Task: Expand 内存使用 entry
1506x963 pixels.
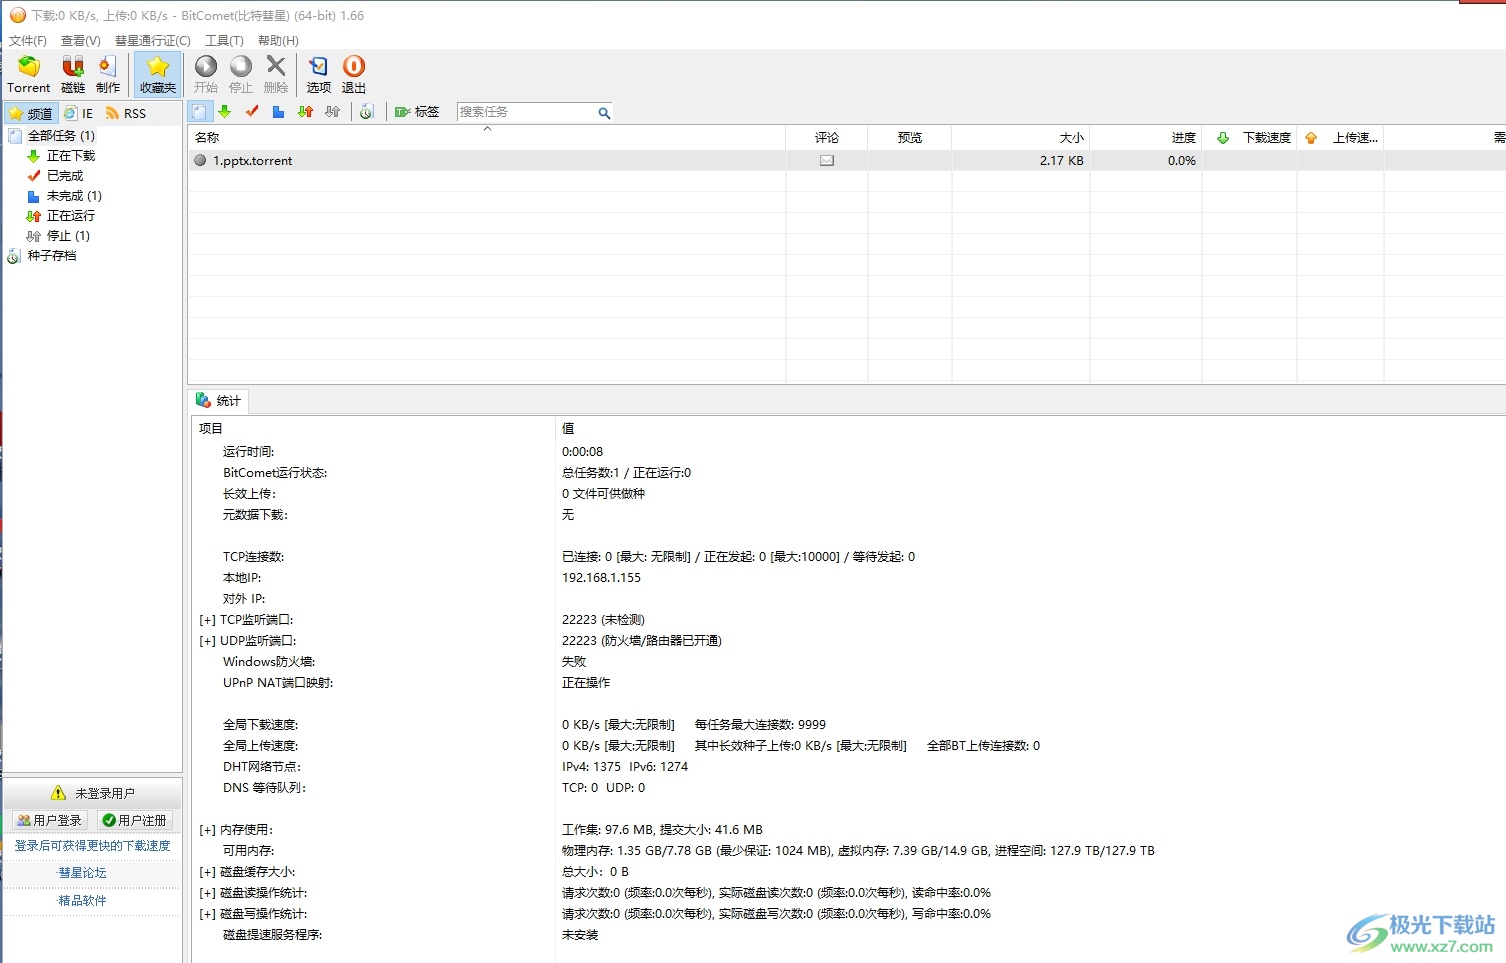Action: (x=208, y=830)
